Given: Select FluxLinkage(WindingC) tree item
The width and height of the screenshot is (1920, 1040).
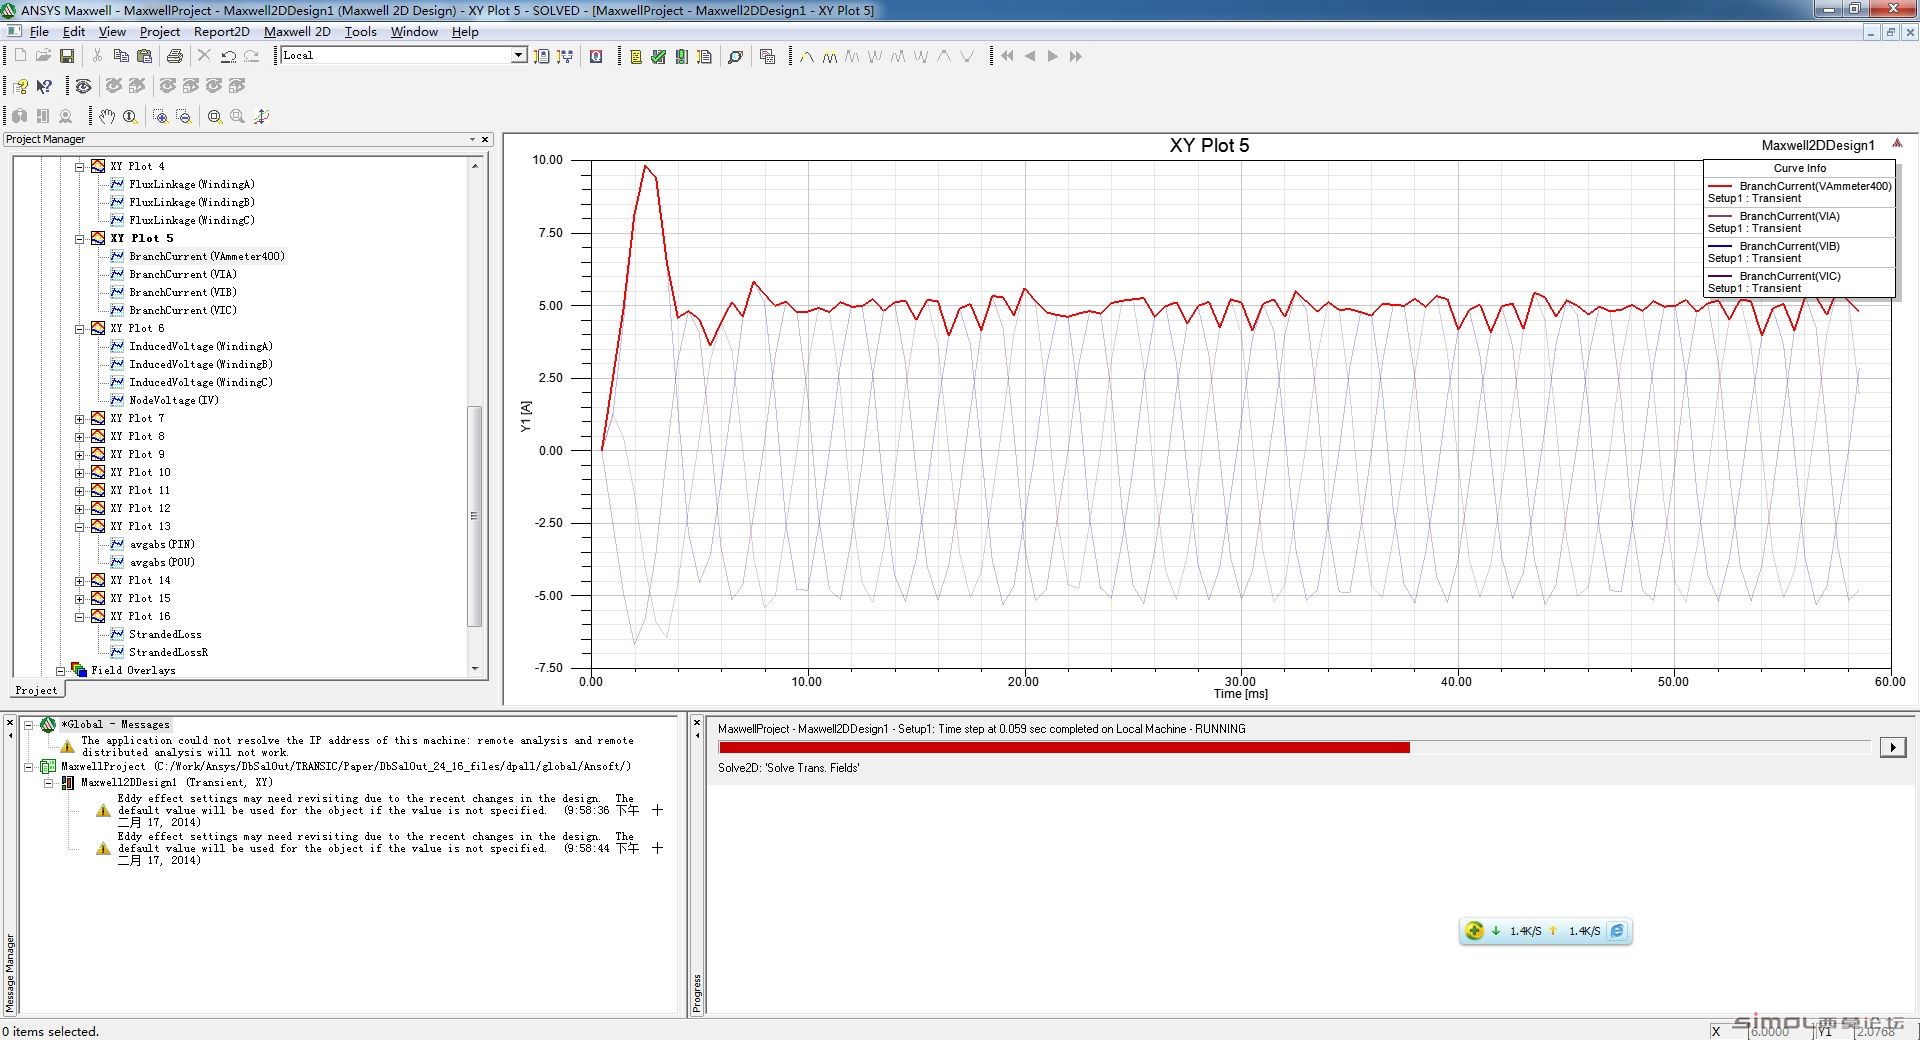Looking at the screenshot, I should coord(192,221).
